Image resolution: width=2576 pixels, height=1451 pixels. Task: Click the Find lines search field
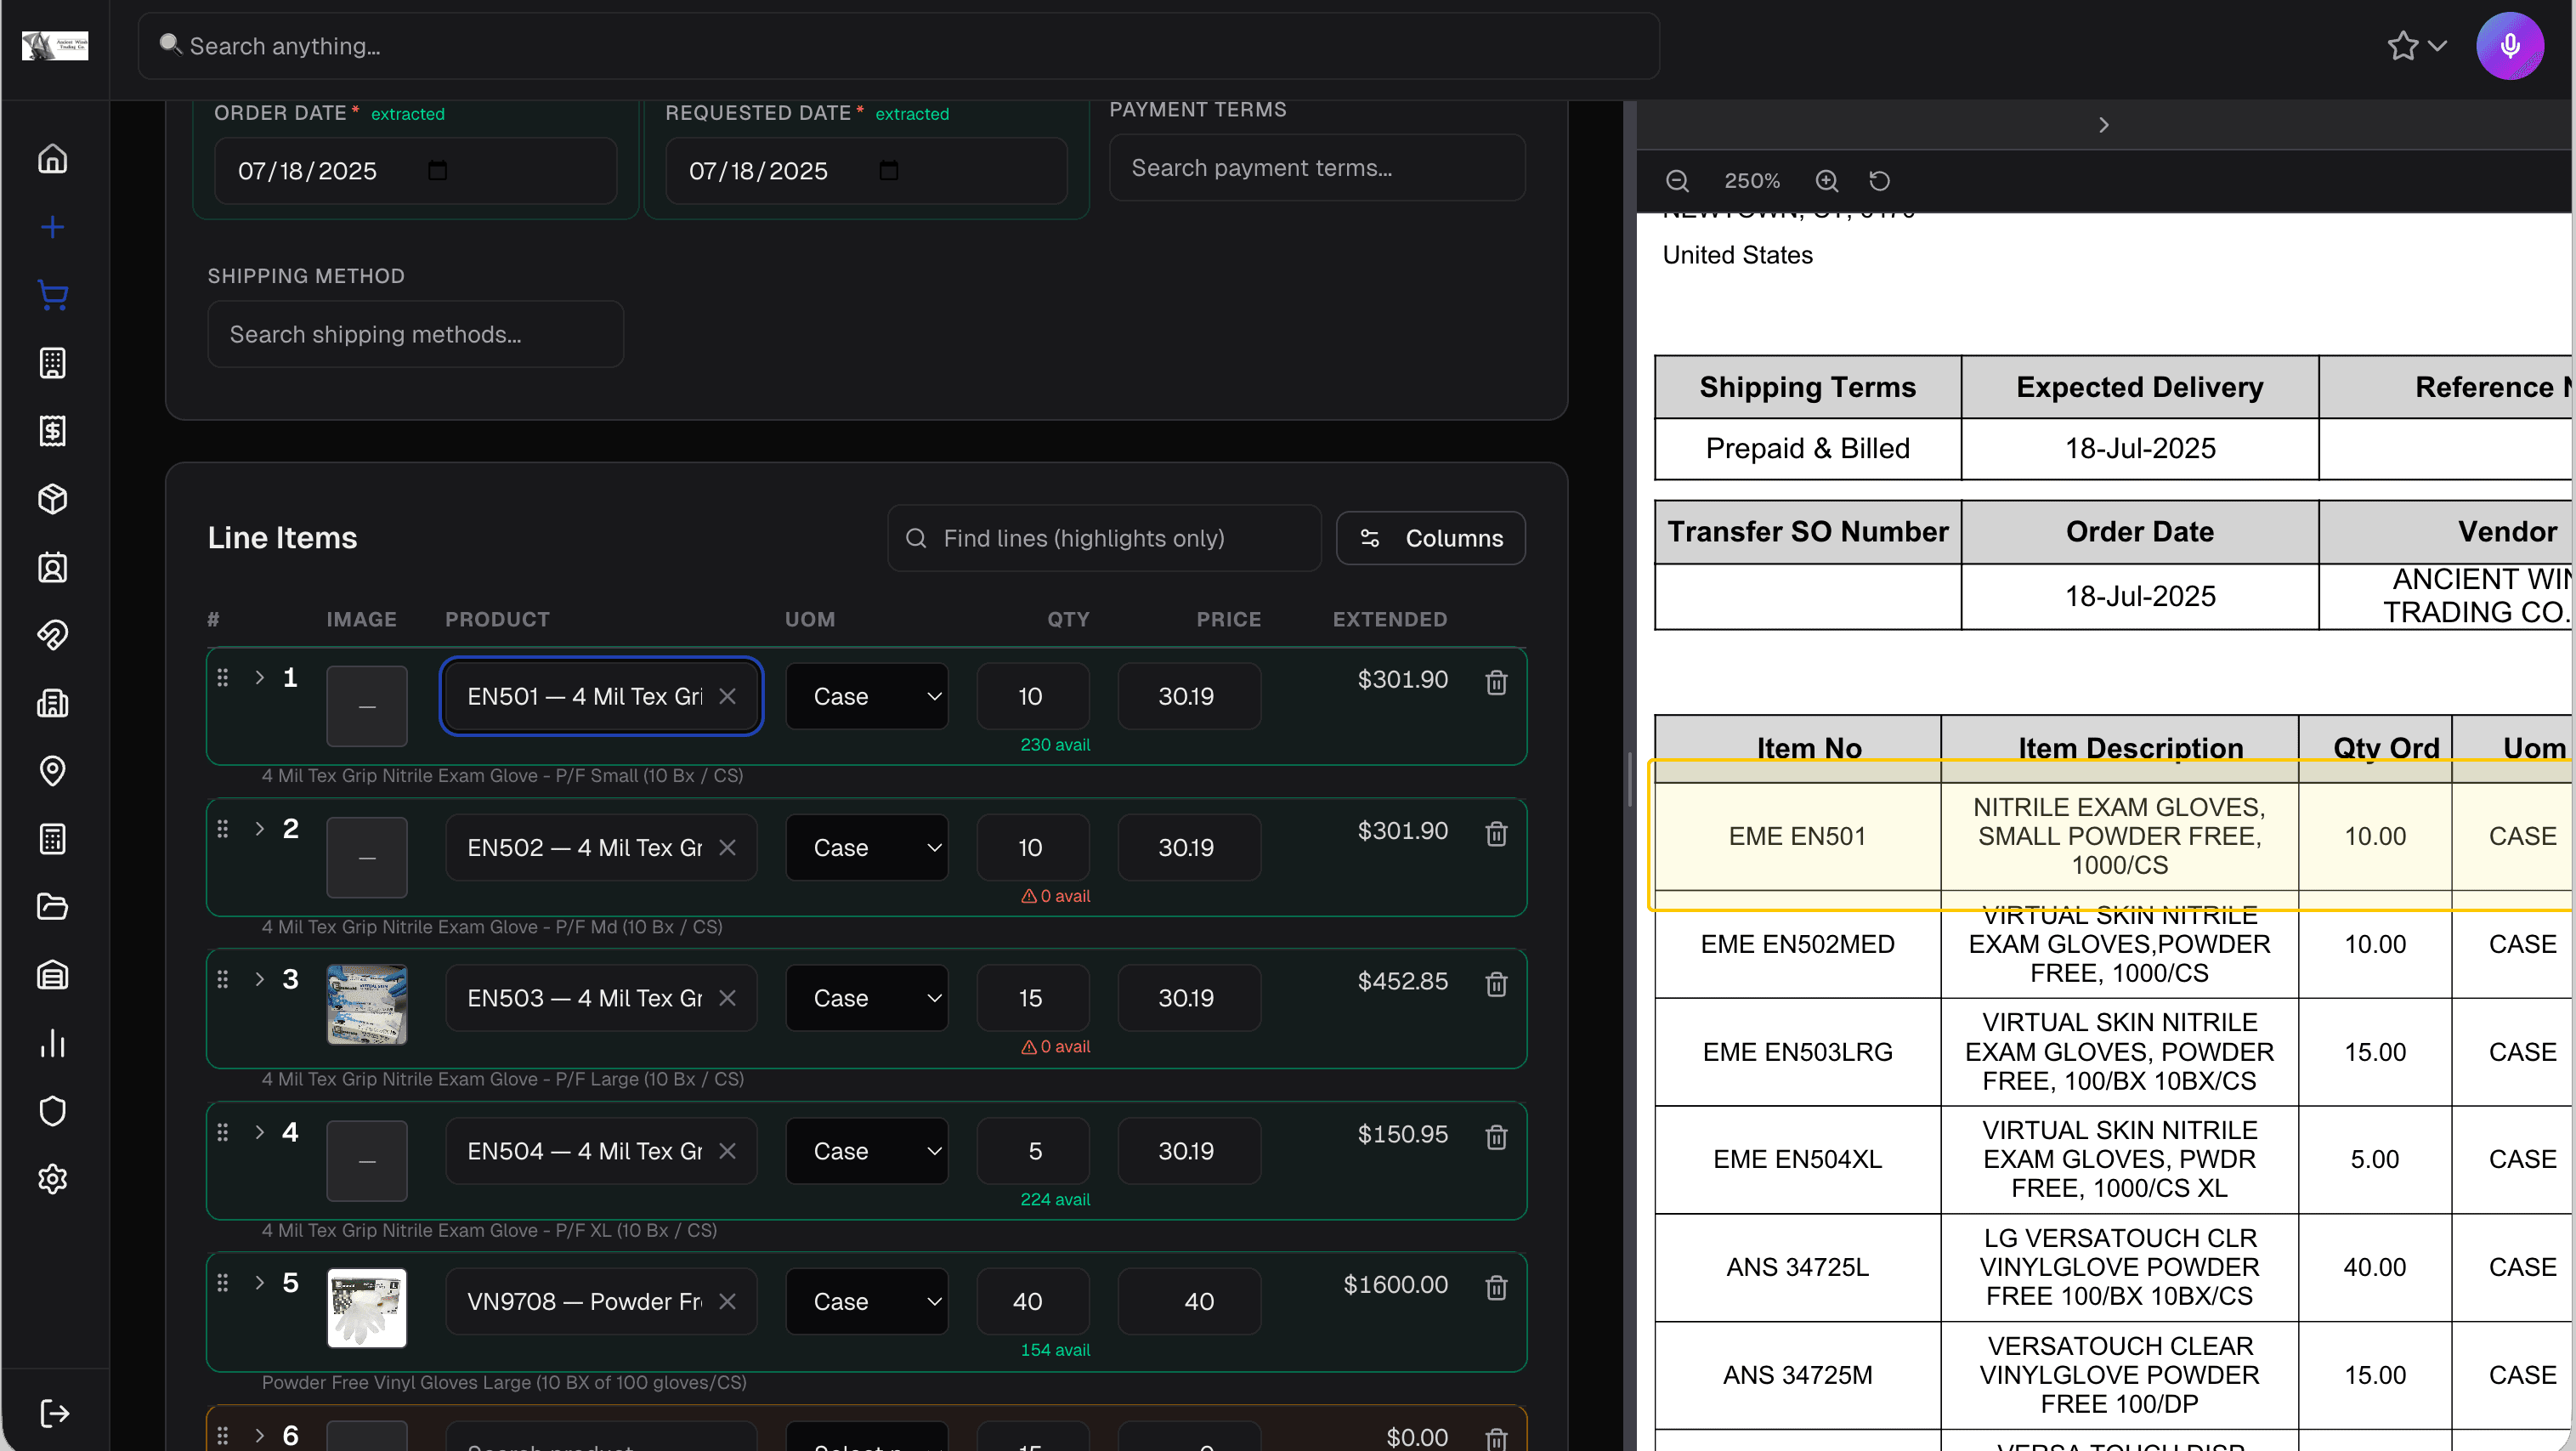[x=1104, y=538]
